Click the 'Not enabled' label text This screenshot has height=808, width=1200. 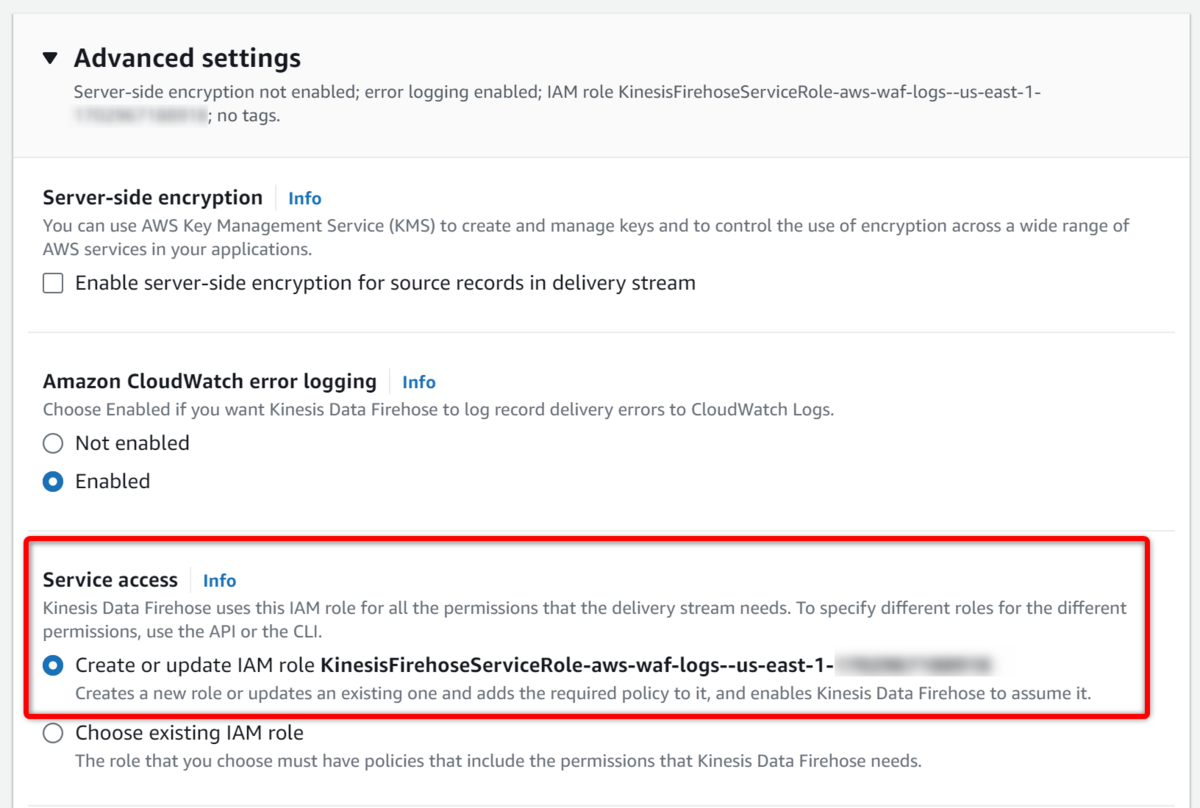point(132,443)
